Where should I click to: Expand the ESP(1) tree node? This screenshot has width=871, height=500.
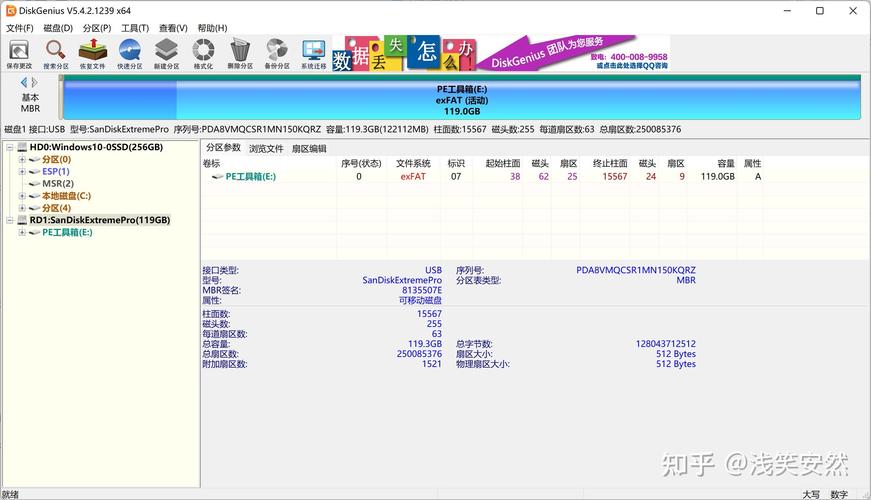click(x=22, y=172)
